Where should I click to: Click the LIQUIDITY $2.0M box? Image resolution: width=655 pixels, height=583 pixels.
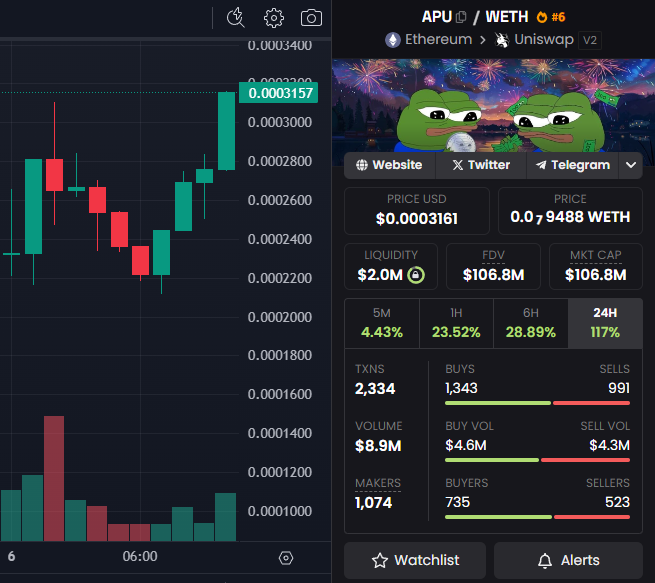tap(391, 266)
